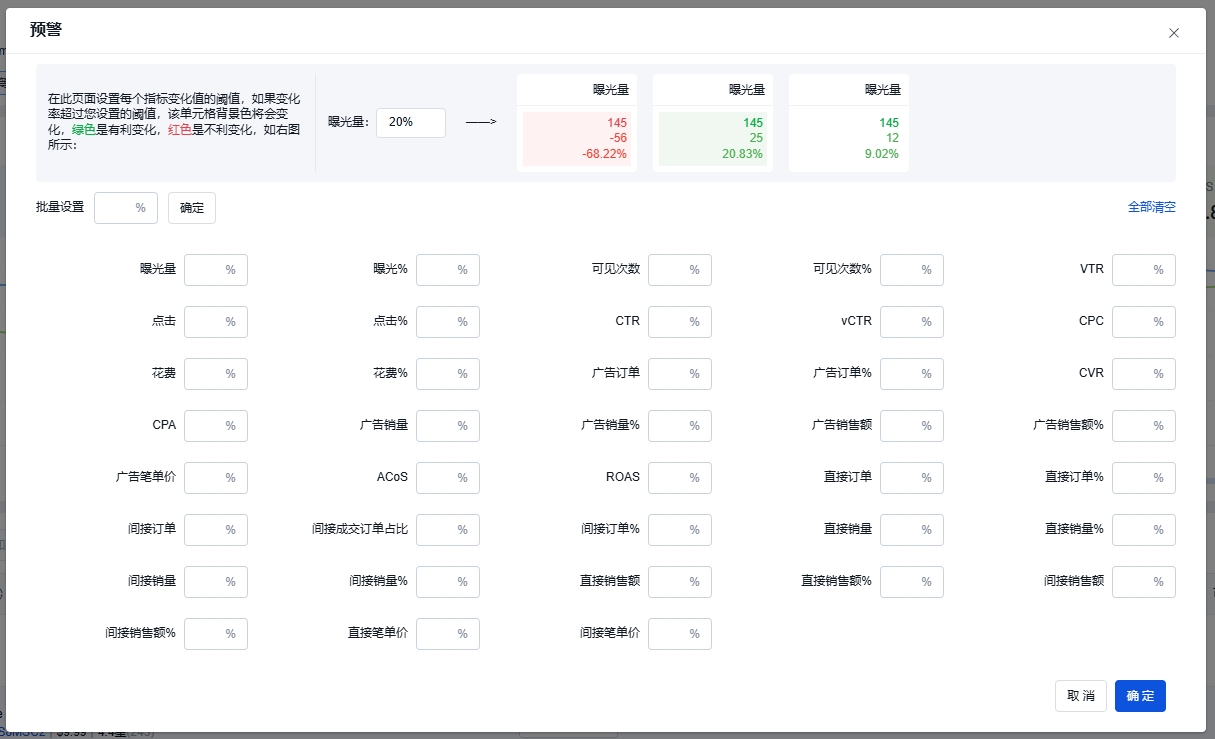Click the 间接成交订单占比 input box
Viewport: 1215px width, 739px height.
point(442,530)
